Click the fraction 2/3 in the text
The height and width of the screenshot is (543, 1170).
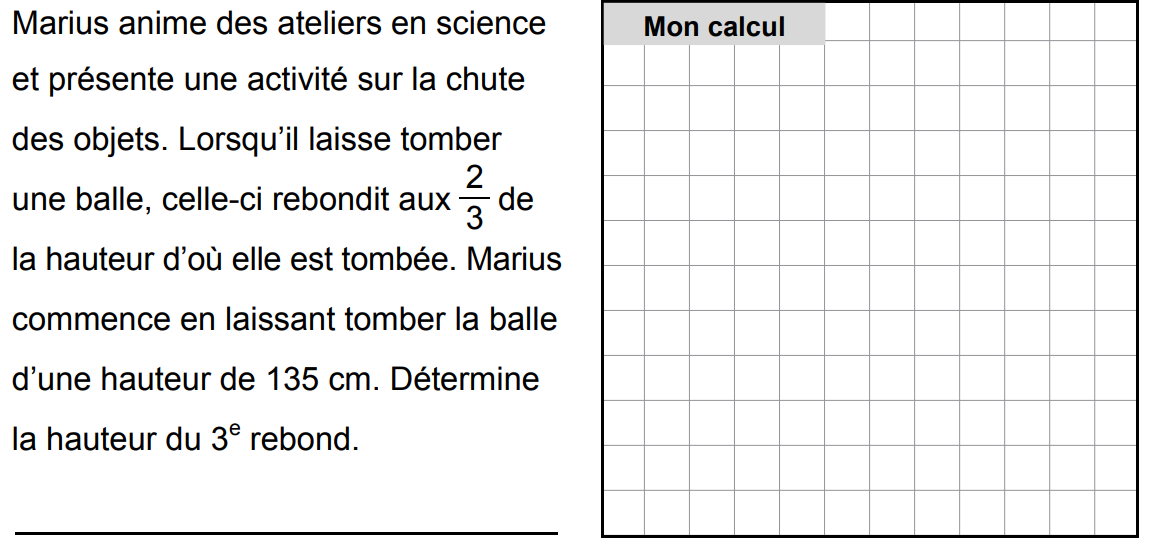(x=474, y=198)
